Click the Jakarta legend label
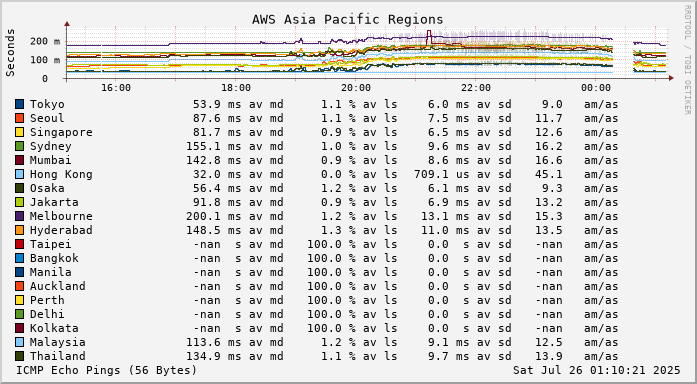Viewport: 697px width, 384px height. pyautogui.click(x=54, y=202)
